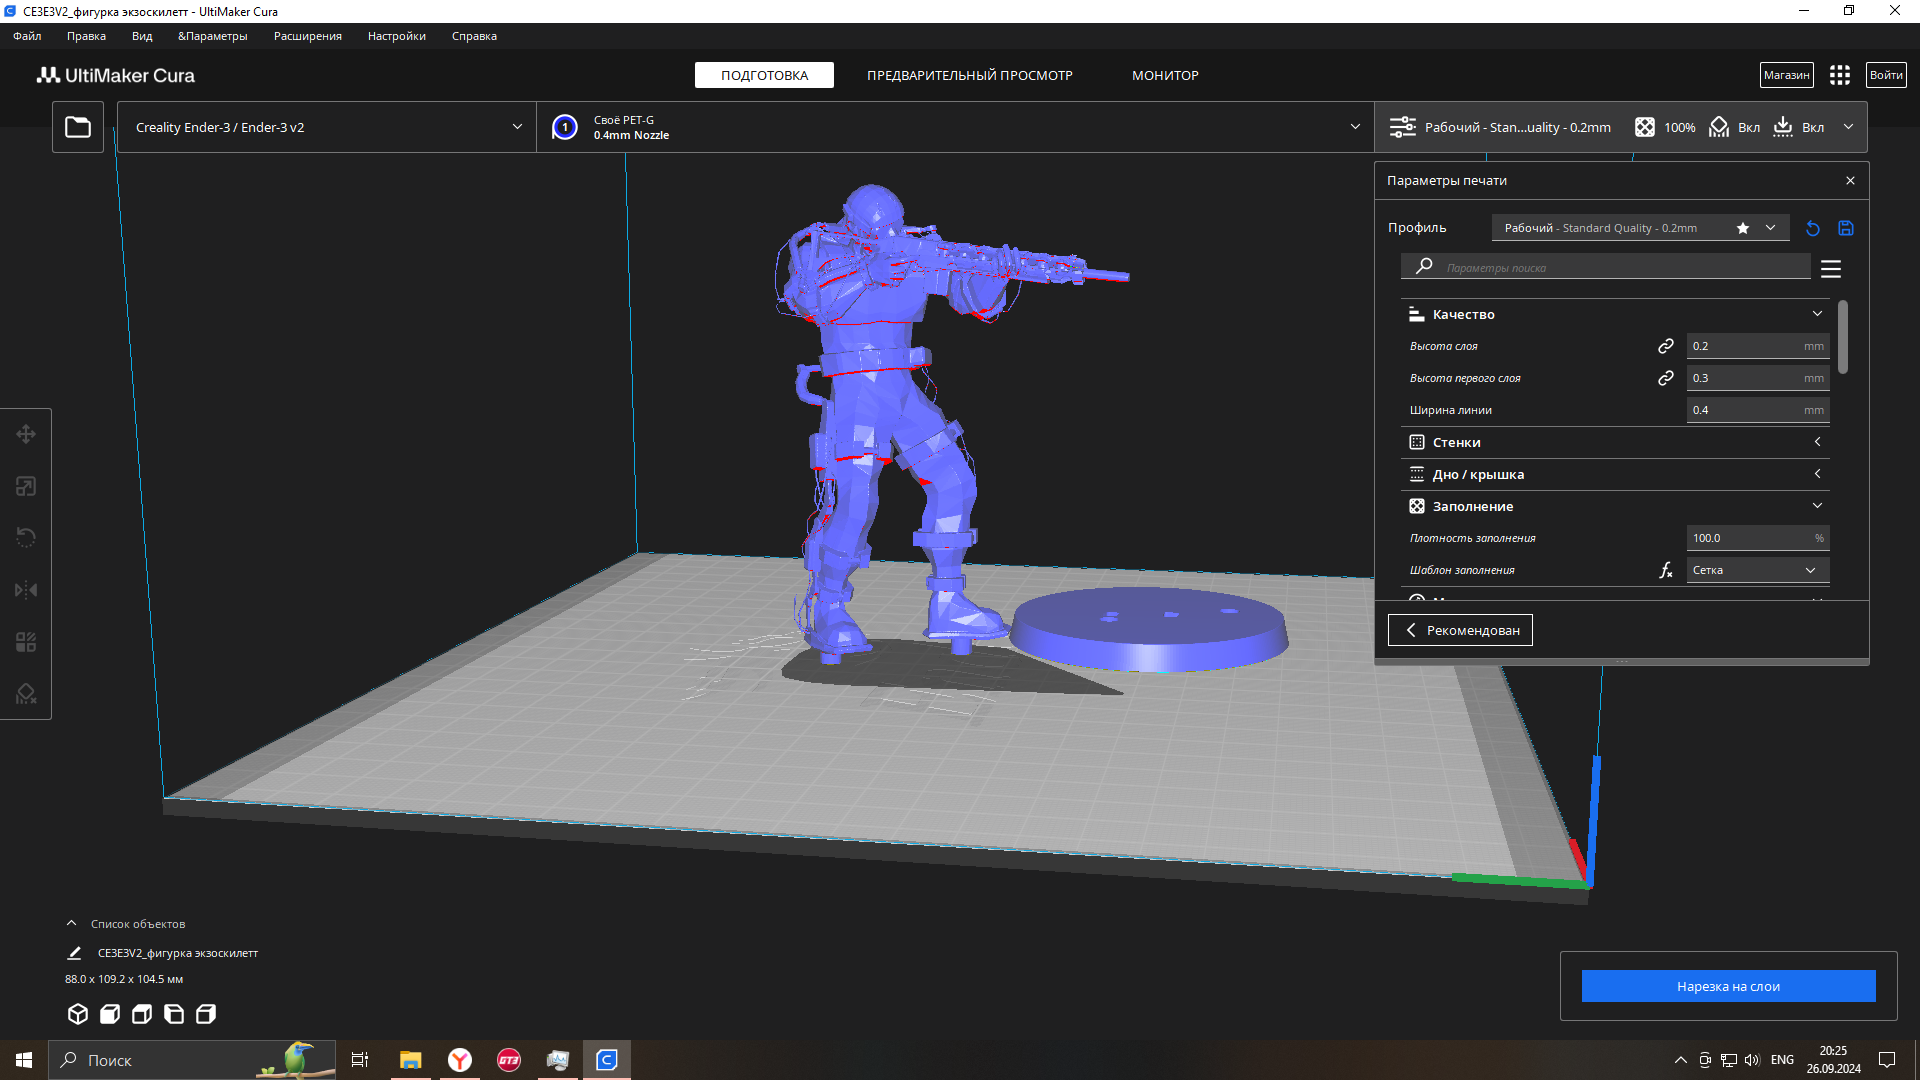Toggle layer height link icon

1666,346
